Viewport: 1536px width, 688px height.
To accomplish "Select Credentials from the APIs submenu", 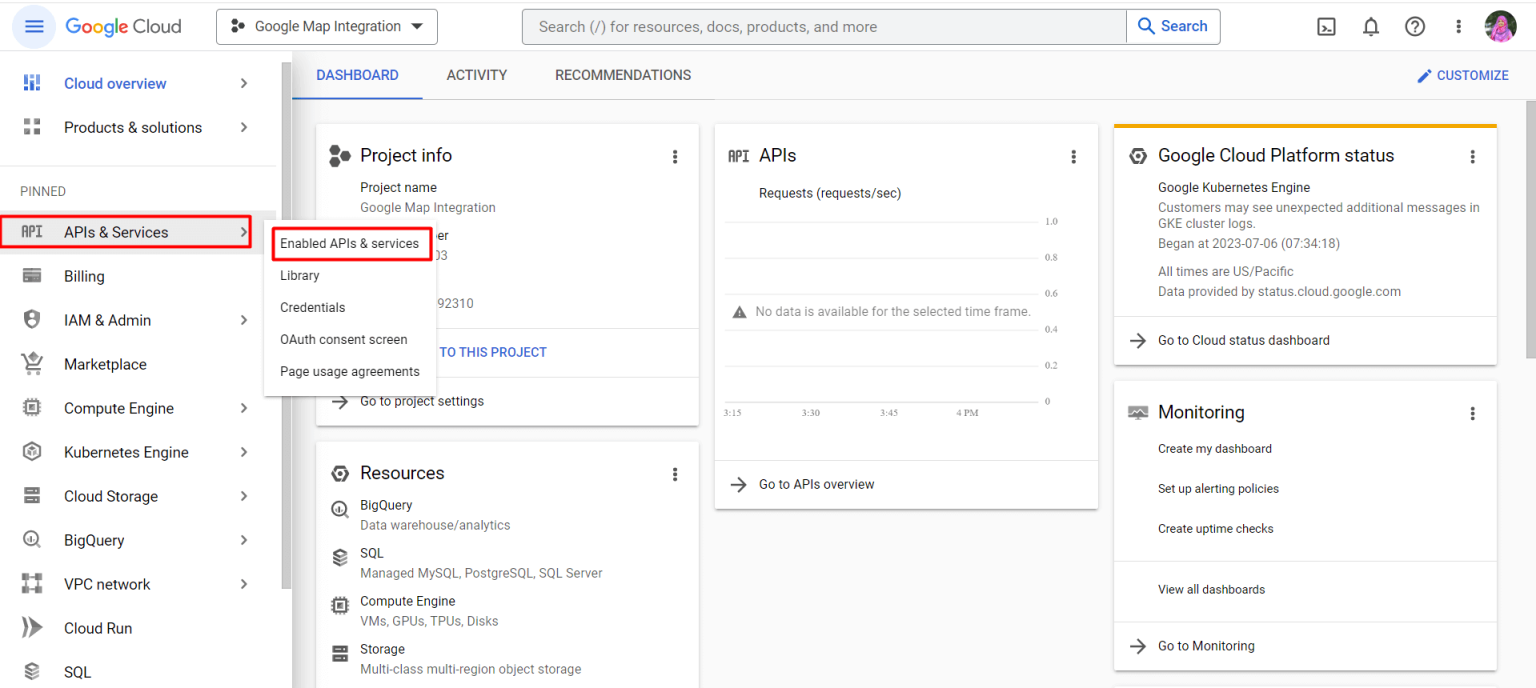I will coord(312,307).
